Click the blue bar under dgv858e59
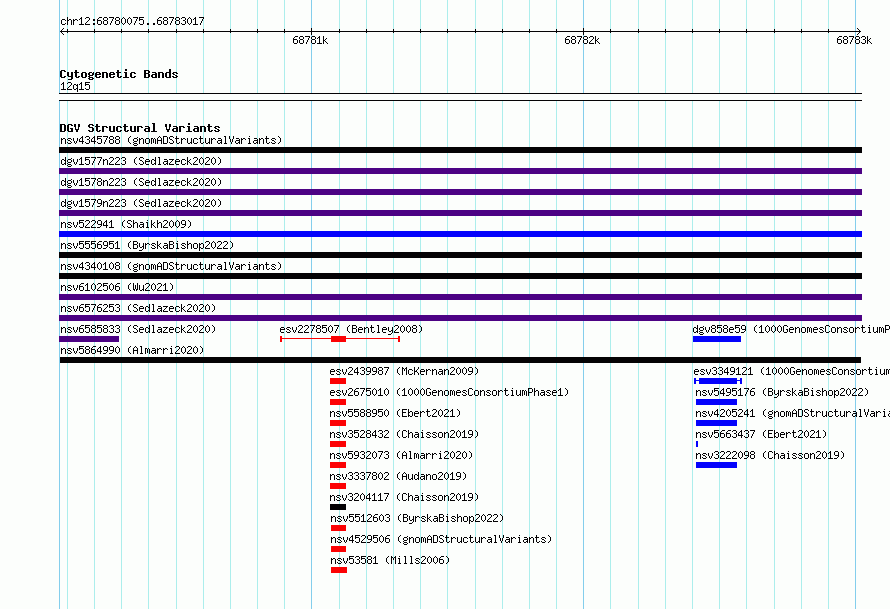The width and height of the screenshot is (890, 609). pyautogui.click(x=717, y=339)
